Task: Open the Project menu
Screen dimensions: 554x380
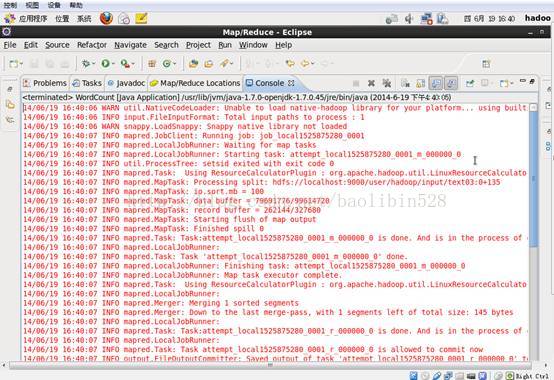Action: click(198, 45)
